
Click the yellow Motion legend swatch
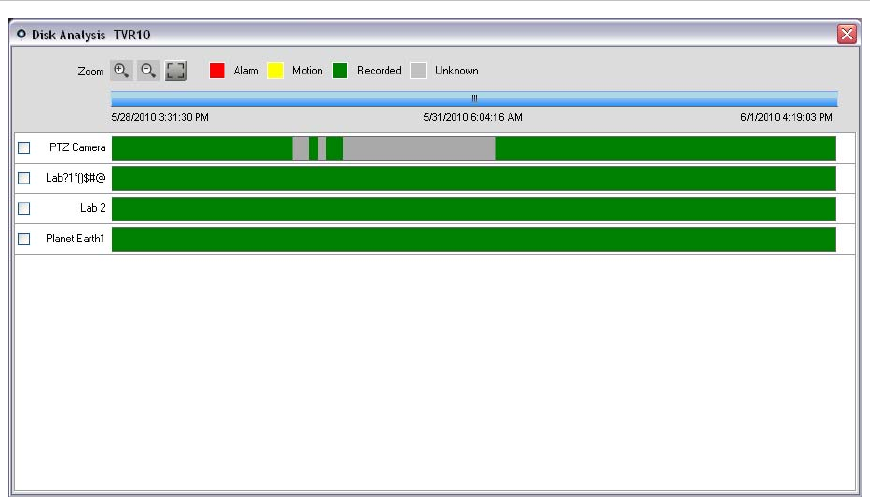tap(275, 70)
